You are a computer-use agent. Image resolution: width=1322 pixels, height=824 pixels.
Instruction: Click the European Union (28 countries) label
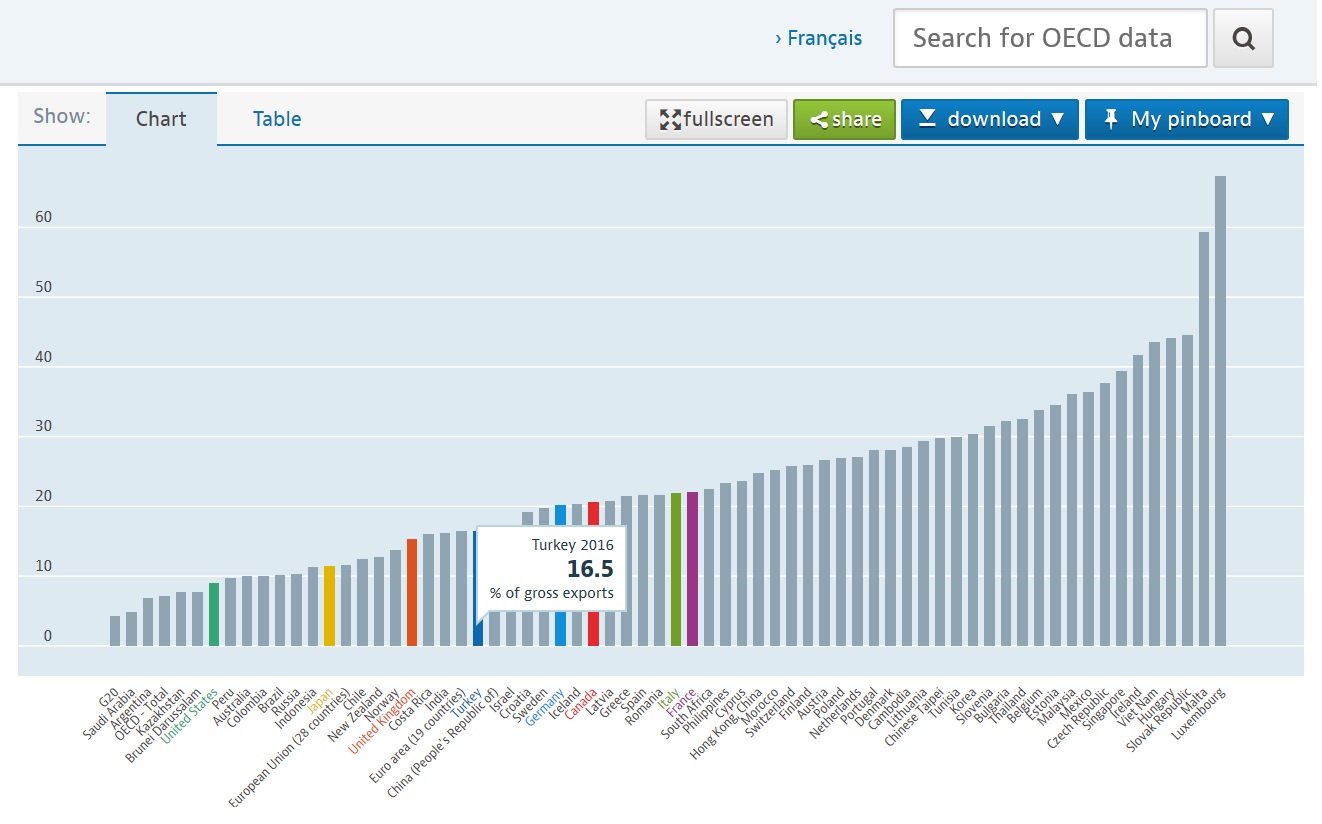(290, 747)
